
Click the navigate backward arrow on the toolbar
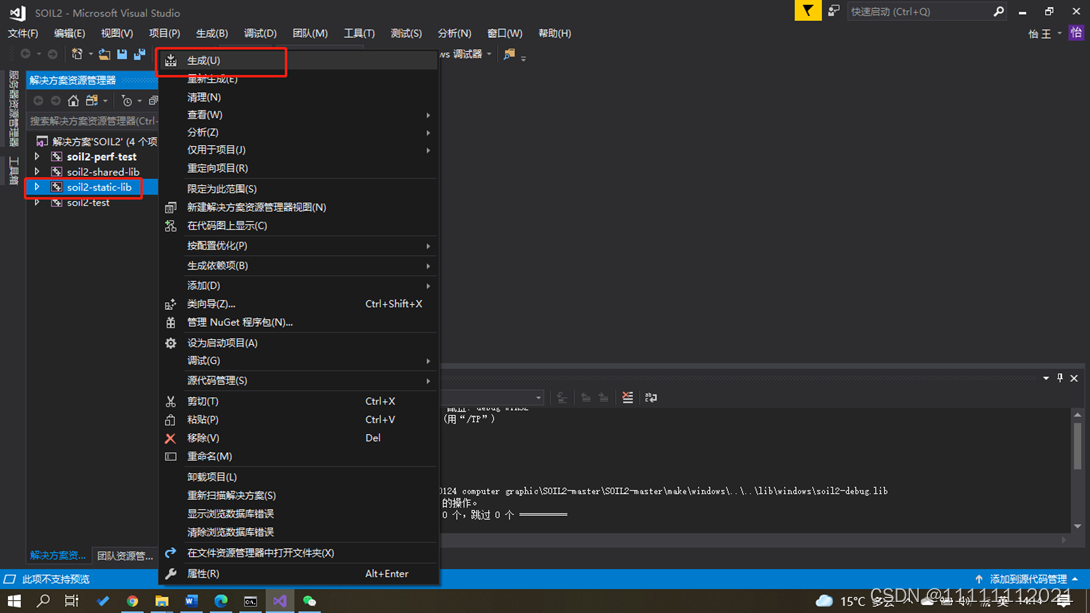(x=25, y=54)
